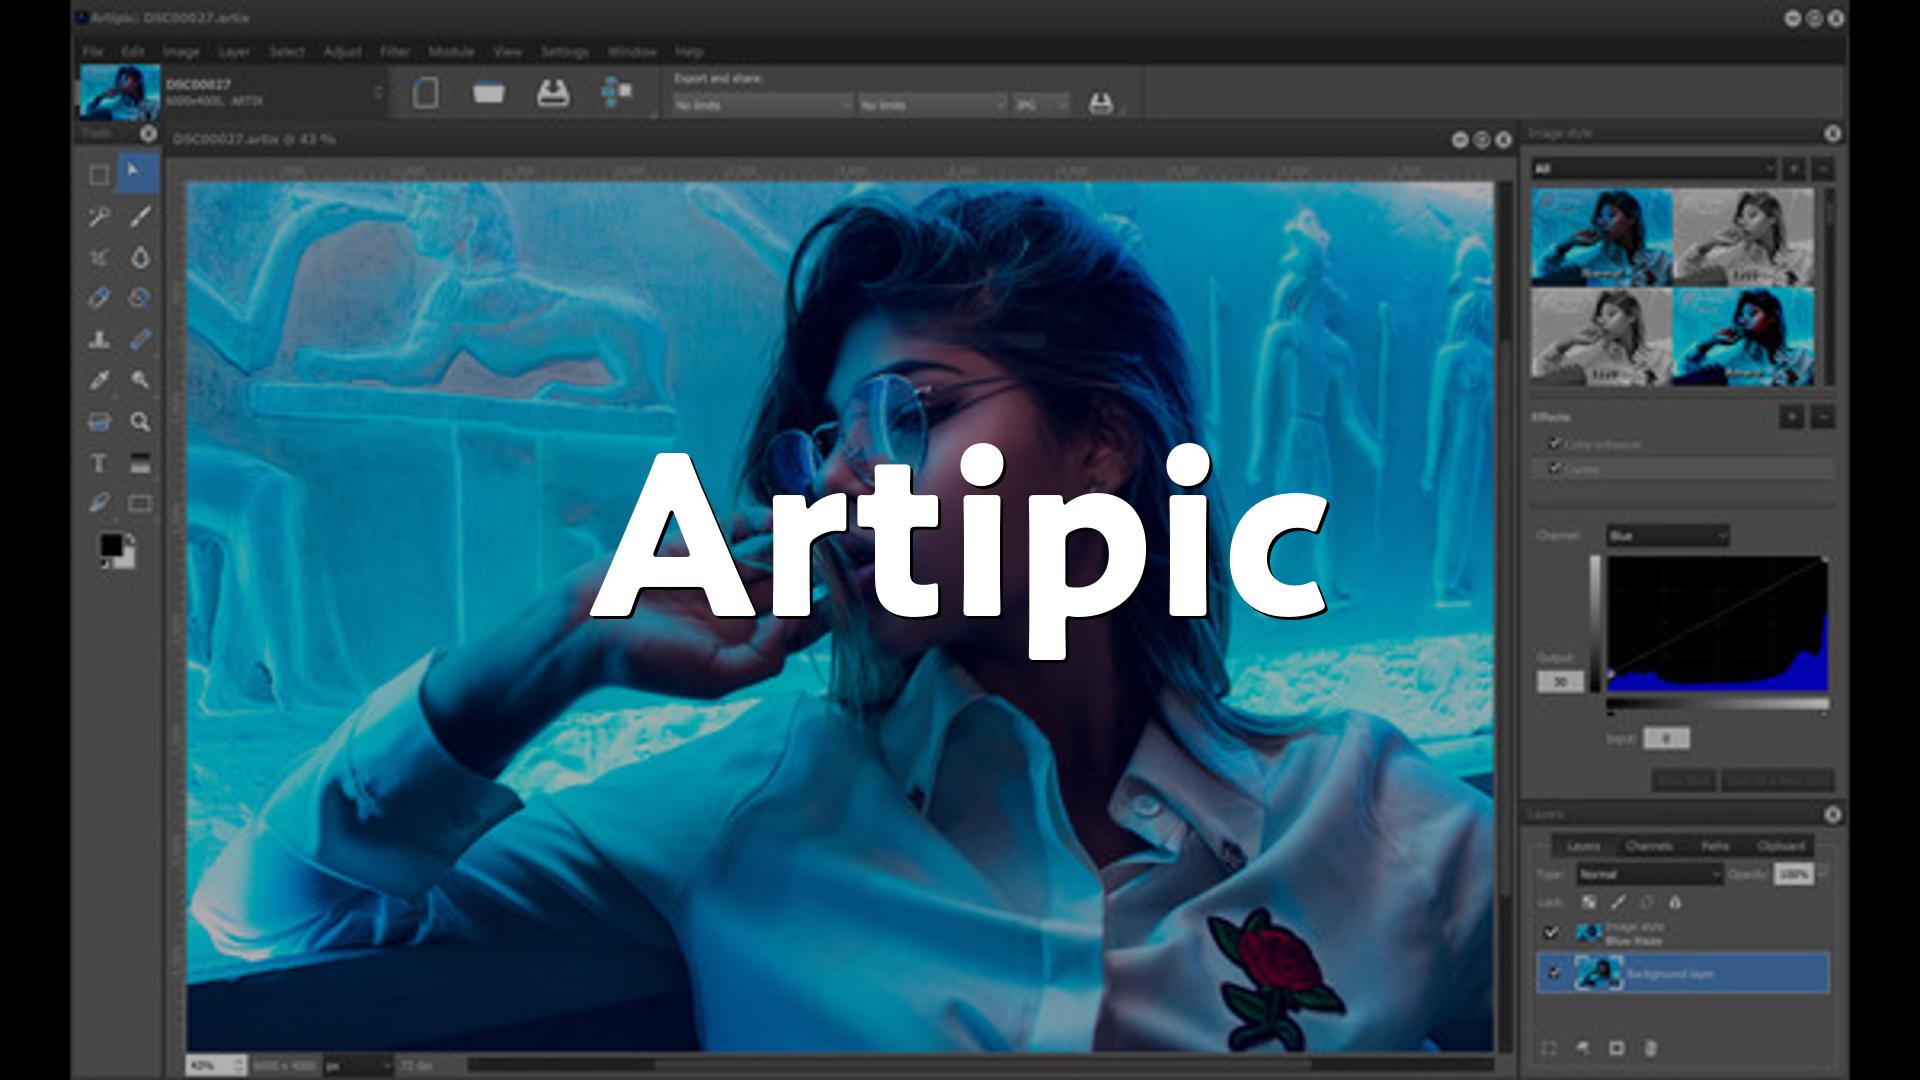Open the JPG export format dropdown
The width and height of the screenshot is (1920, 1080).
click(1040, 104)
